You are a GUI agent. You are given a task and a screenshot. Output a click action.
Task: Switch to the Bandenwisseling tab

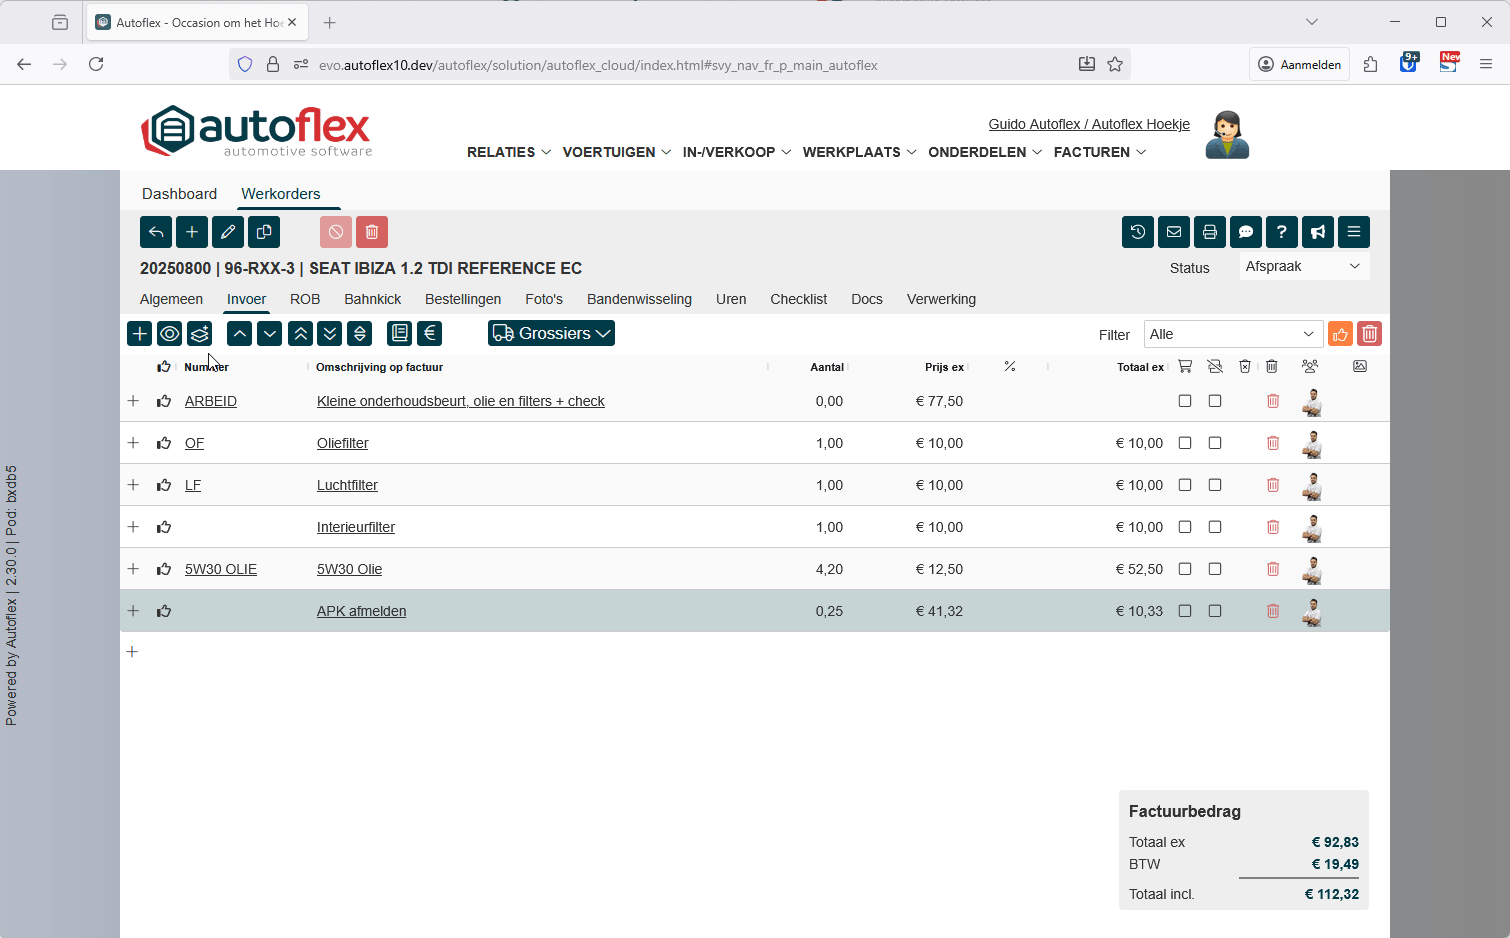pyautogui.click(x=639, y=299)
